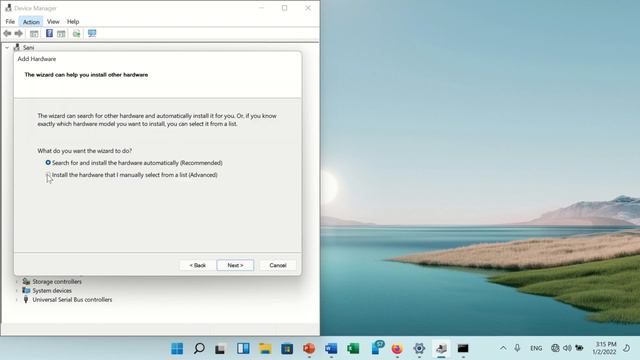Open Excel from the taskbar
Image resolution: width=640 pixels, height=360 pixels.
pos(353,349)
